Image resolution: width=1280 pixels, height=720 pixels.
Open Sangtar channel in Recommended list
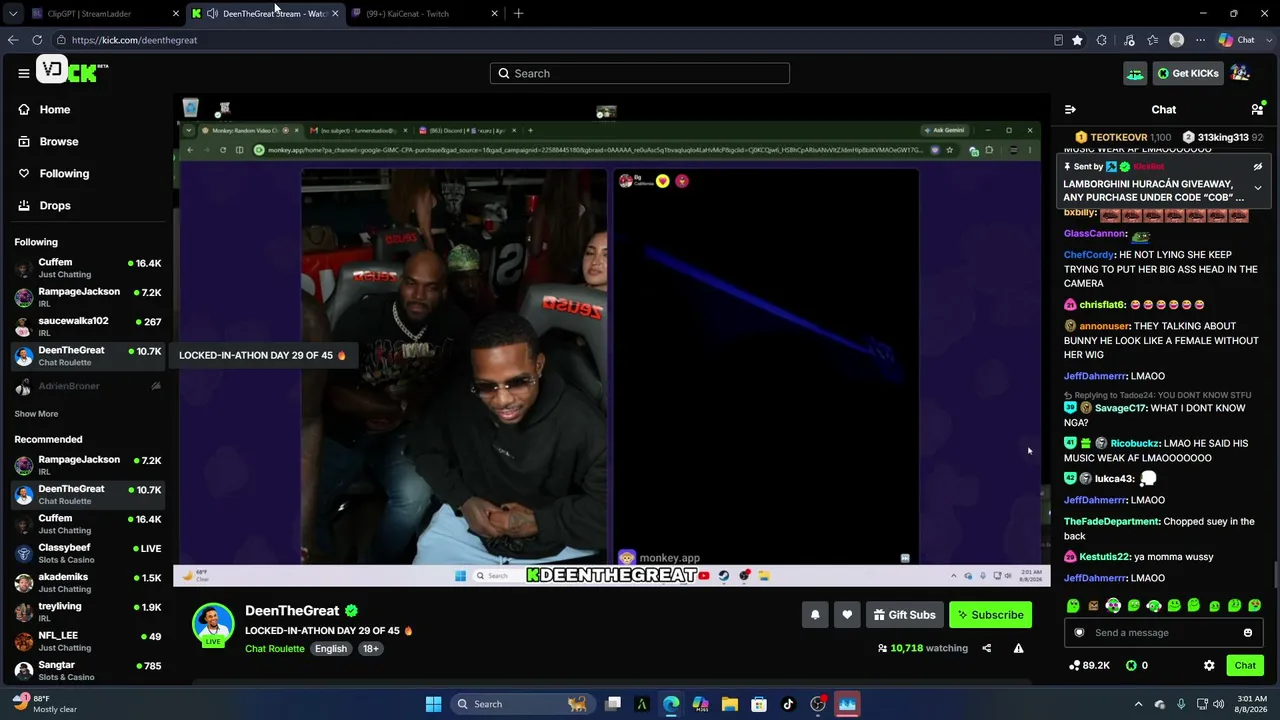tap(88, 670)
